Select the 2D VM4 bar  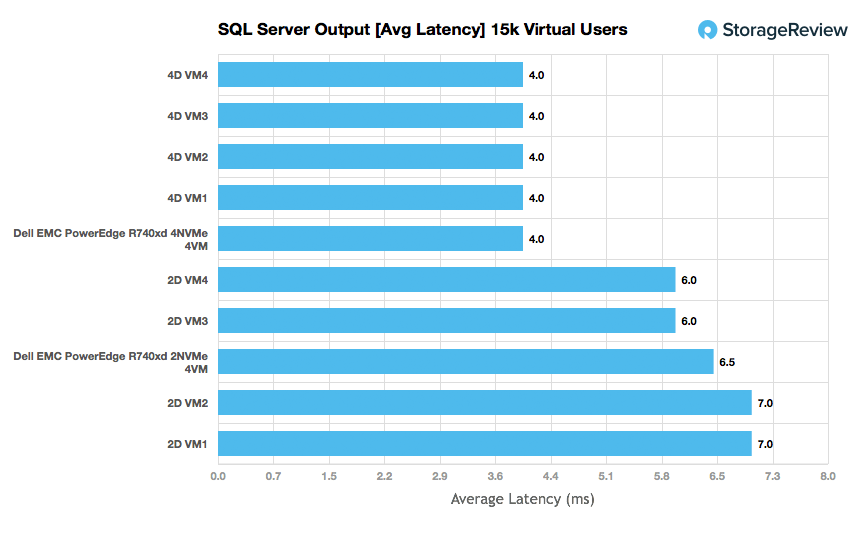click(447, 280)
